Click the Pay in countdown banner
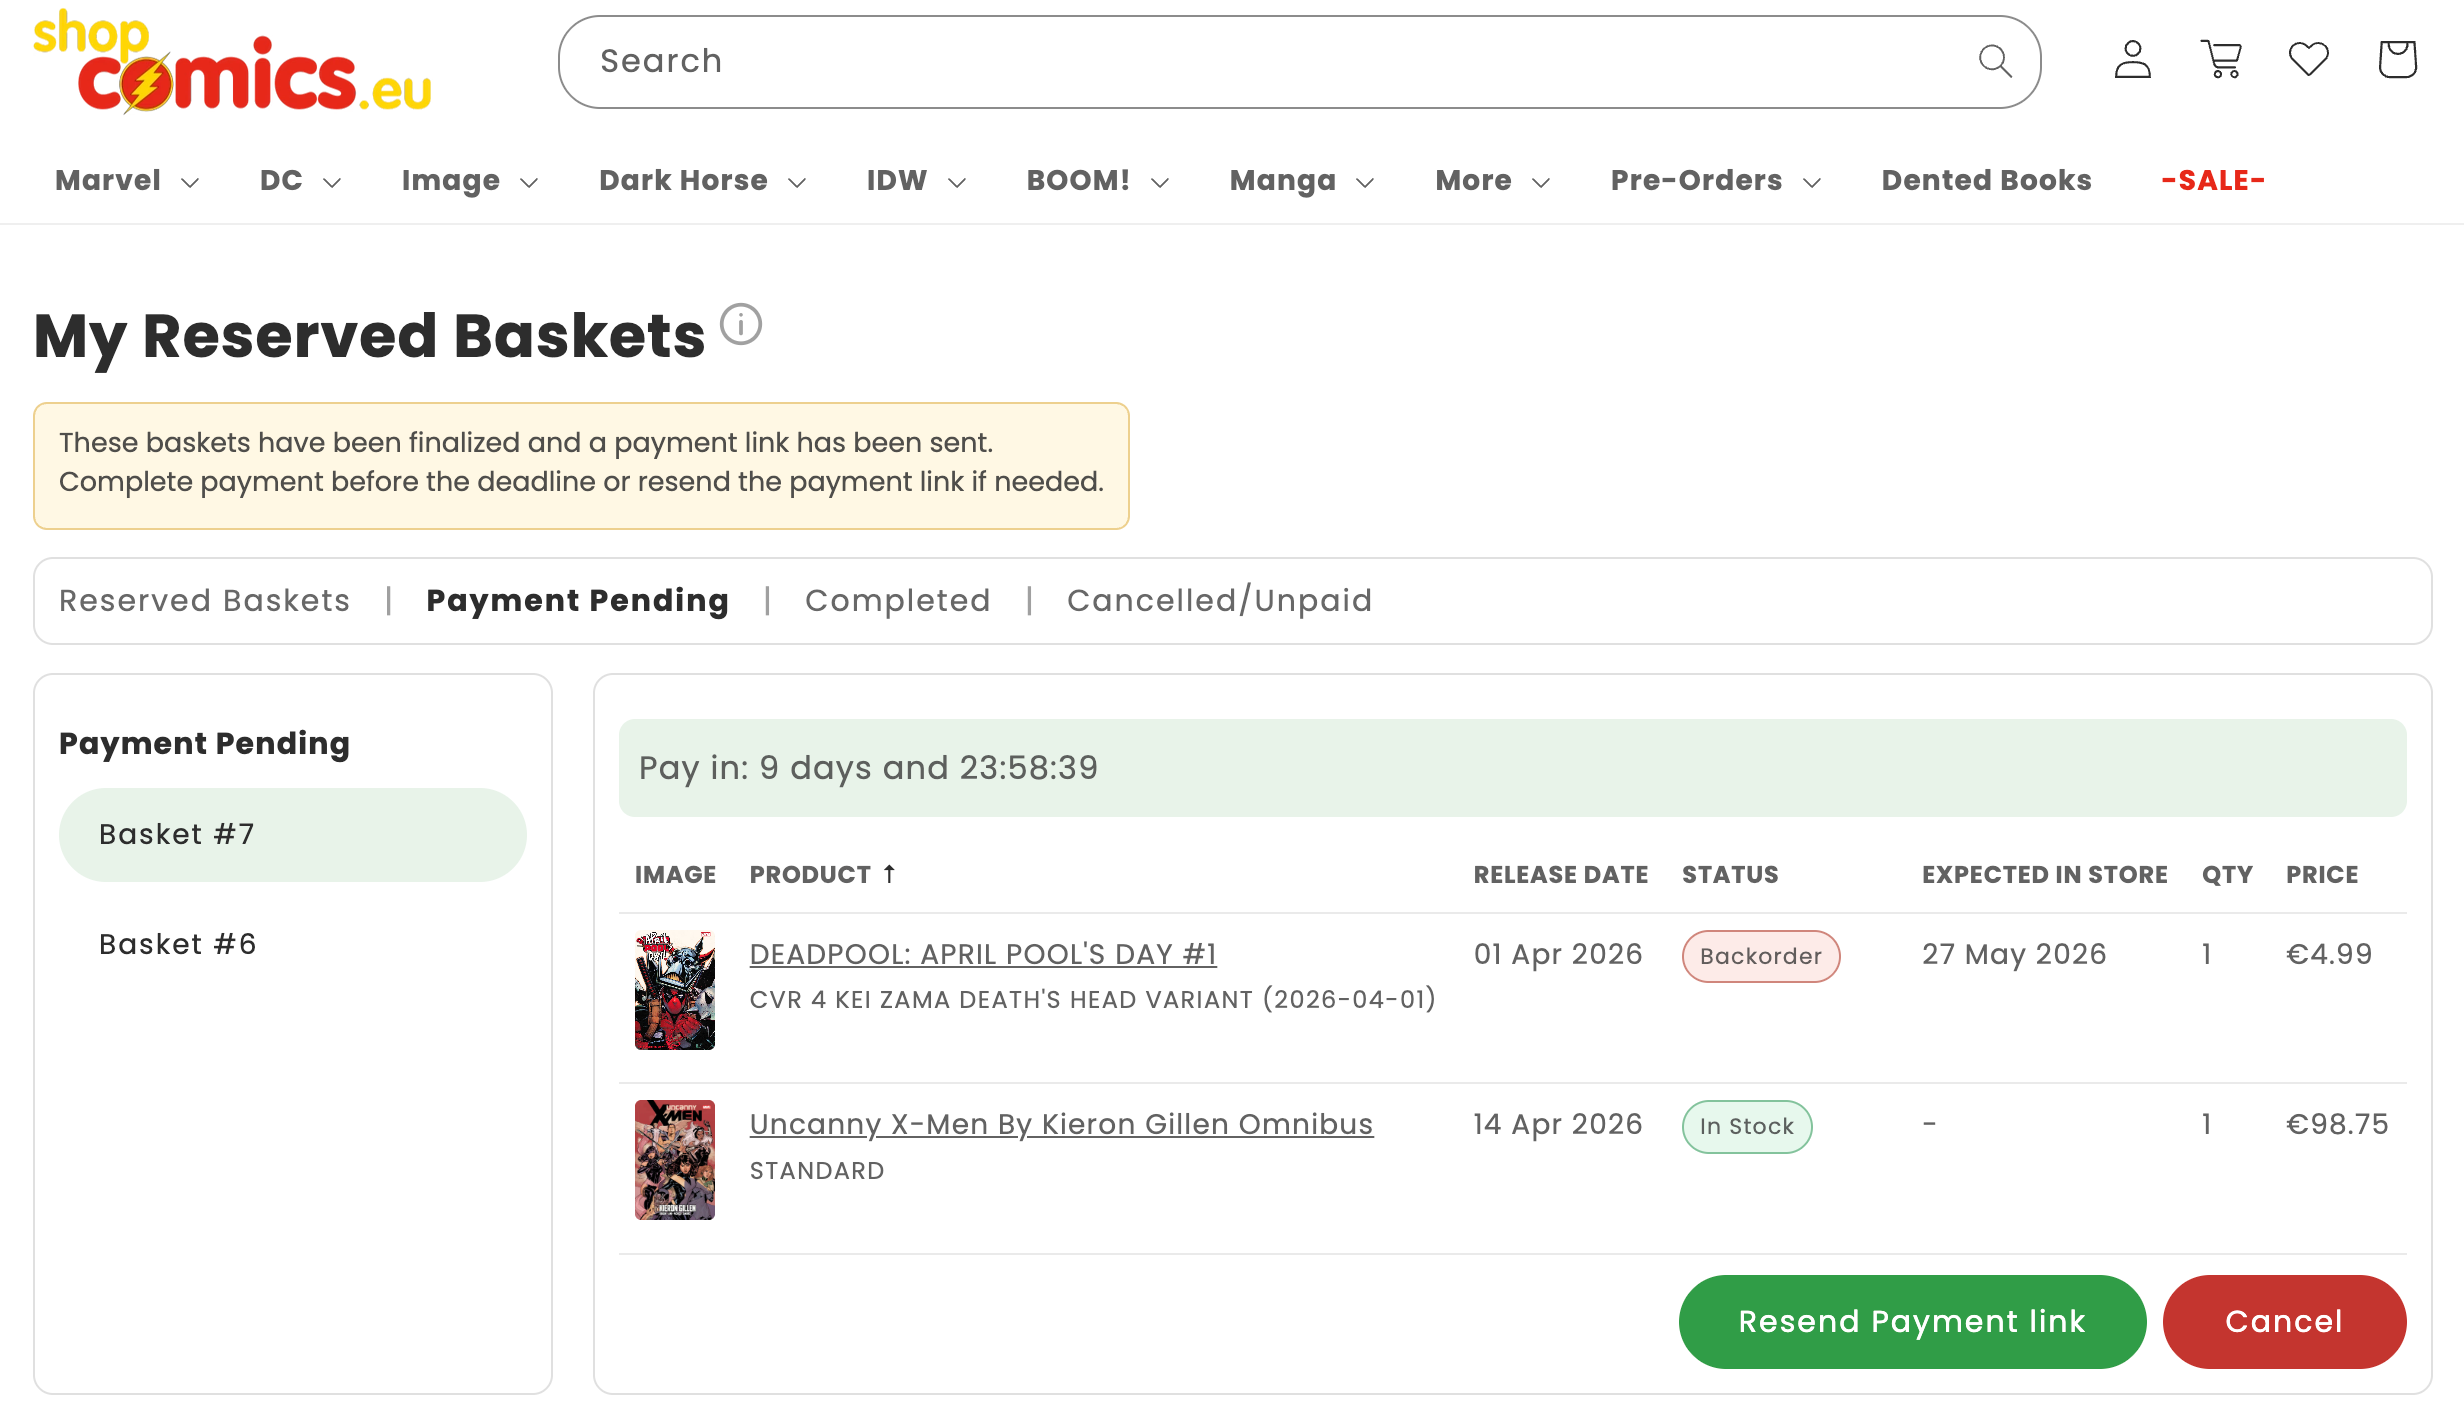The image size is (2464, 1420). 1512,768
